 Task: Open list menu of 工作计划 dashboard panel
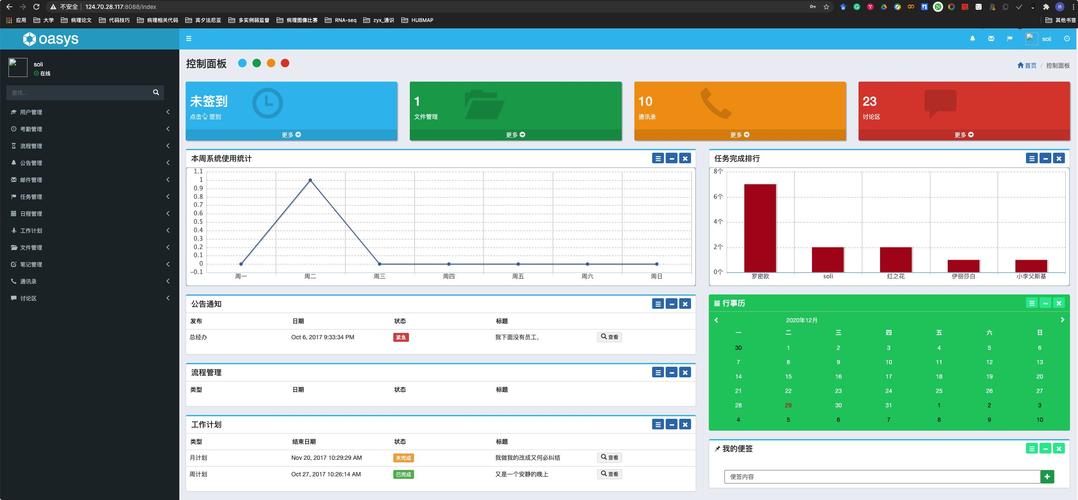coord(658,424)
